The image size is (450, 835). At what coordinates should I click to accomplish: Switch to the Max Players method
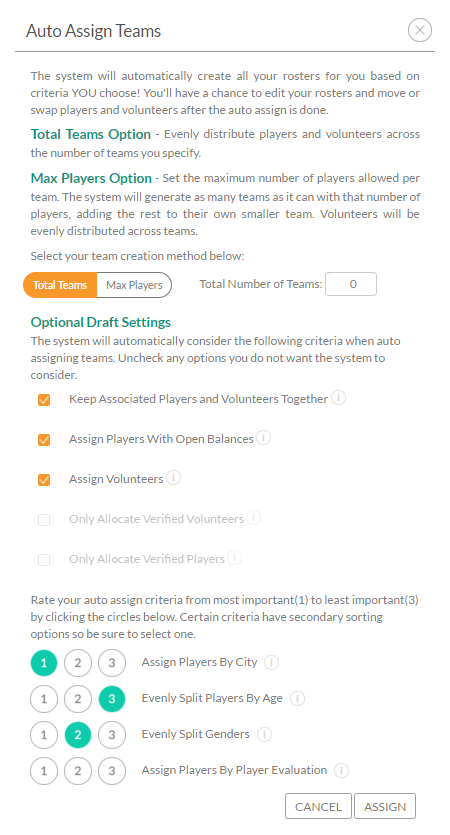pyautogui.click(x=134, y=285)
